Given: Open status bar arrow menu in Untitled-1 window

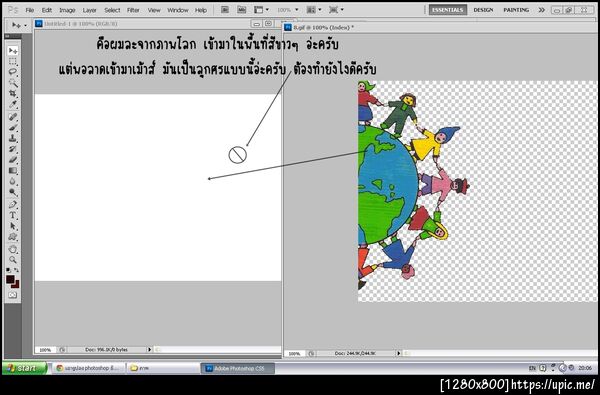Looking at the screenshot, I should [150, 349].
